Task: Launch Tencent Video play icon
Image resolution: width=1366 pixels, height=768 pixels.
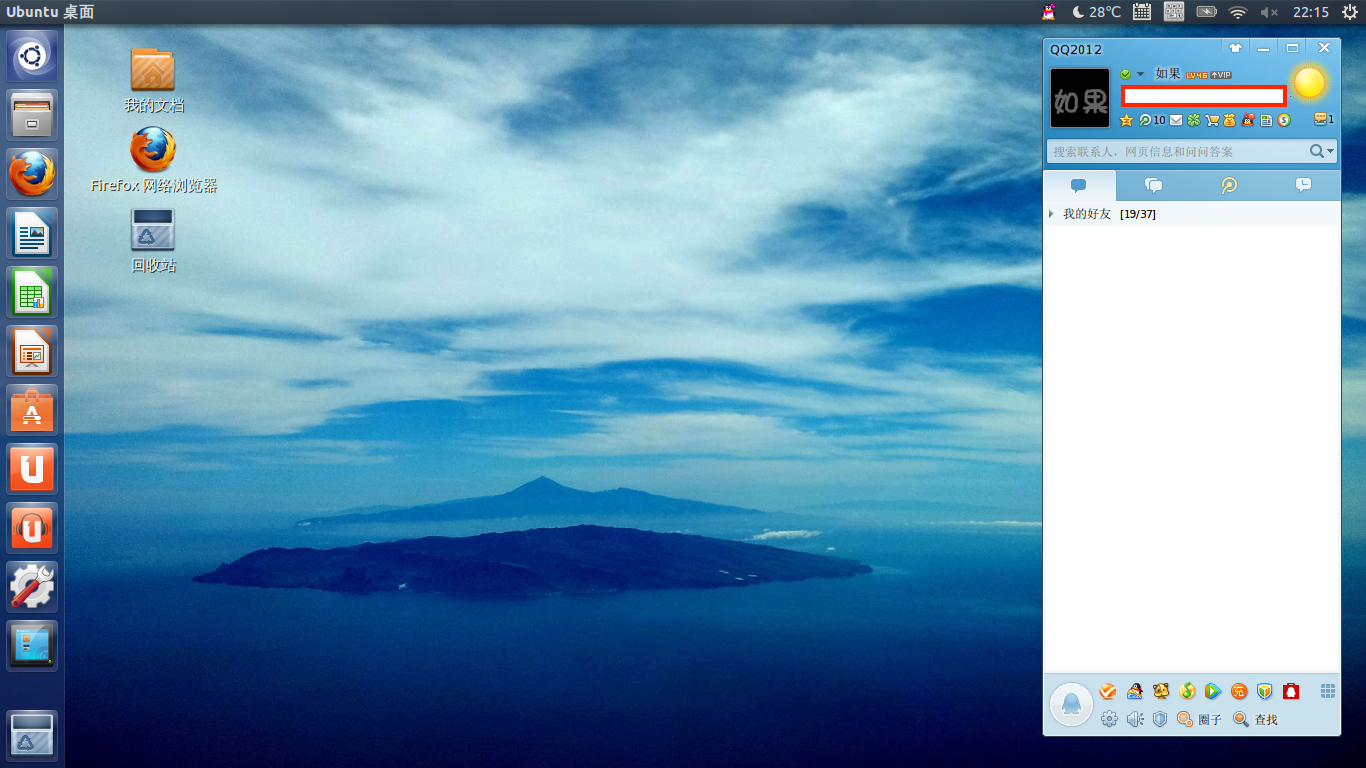Action: pyautogui.click(x=1213, y=691)
